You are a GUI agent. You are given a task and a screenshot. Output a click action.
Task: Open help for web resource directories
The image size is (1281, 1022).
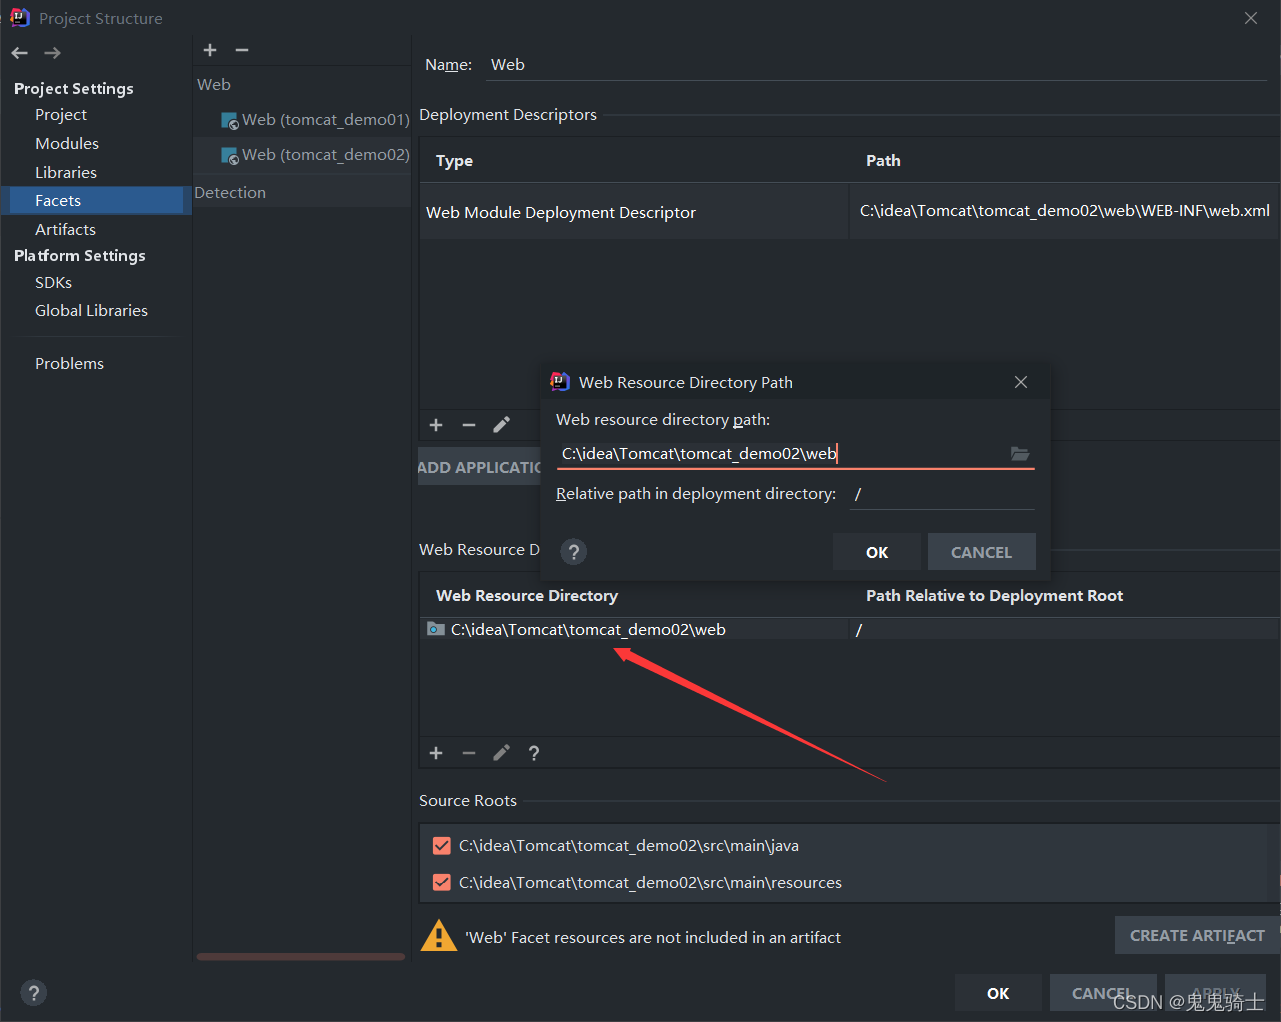point(534,753)
